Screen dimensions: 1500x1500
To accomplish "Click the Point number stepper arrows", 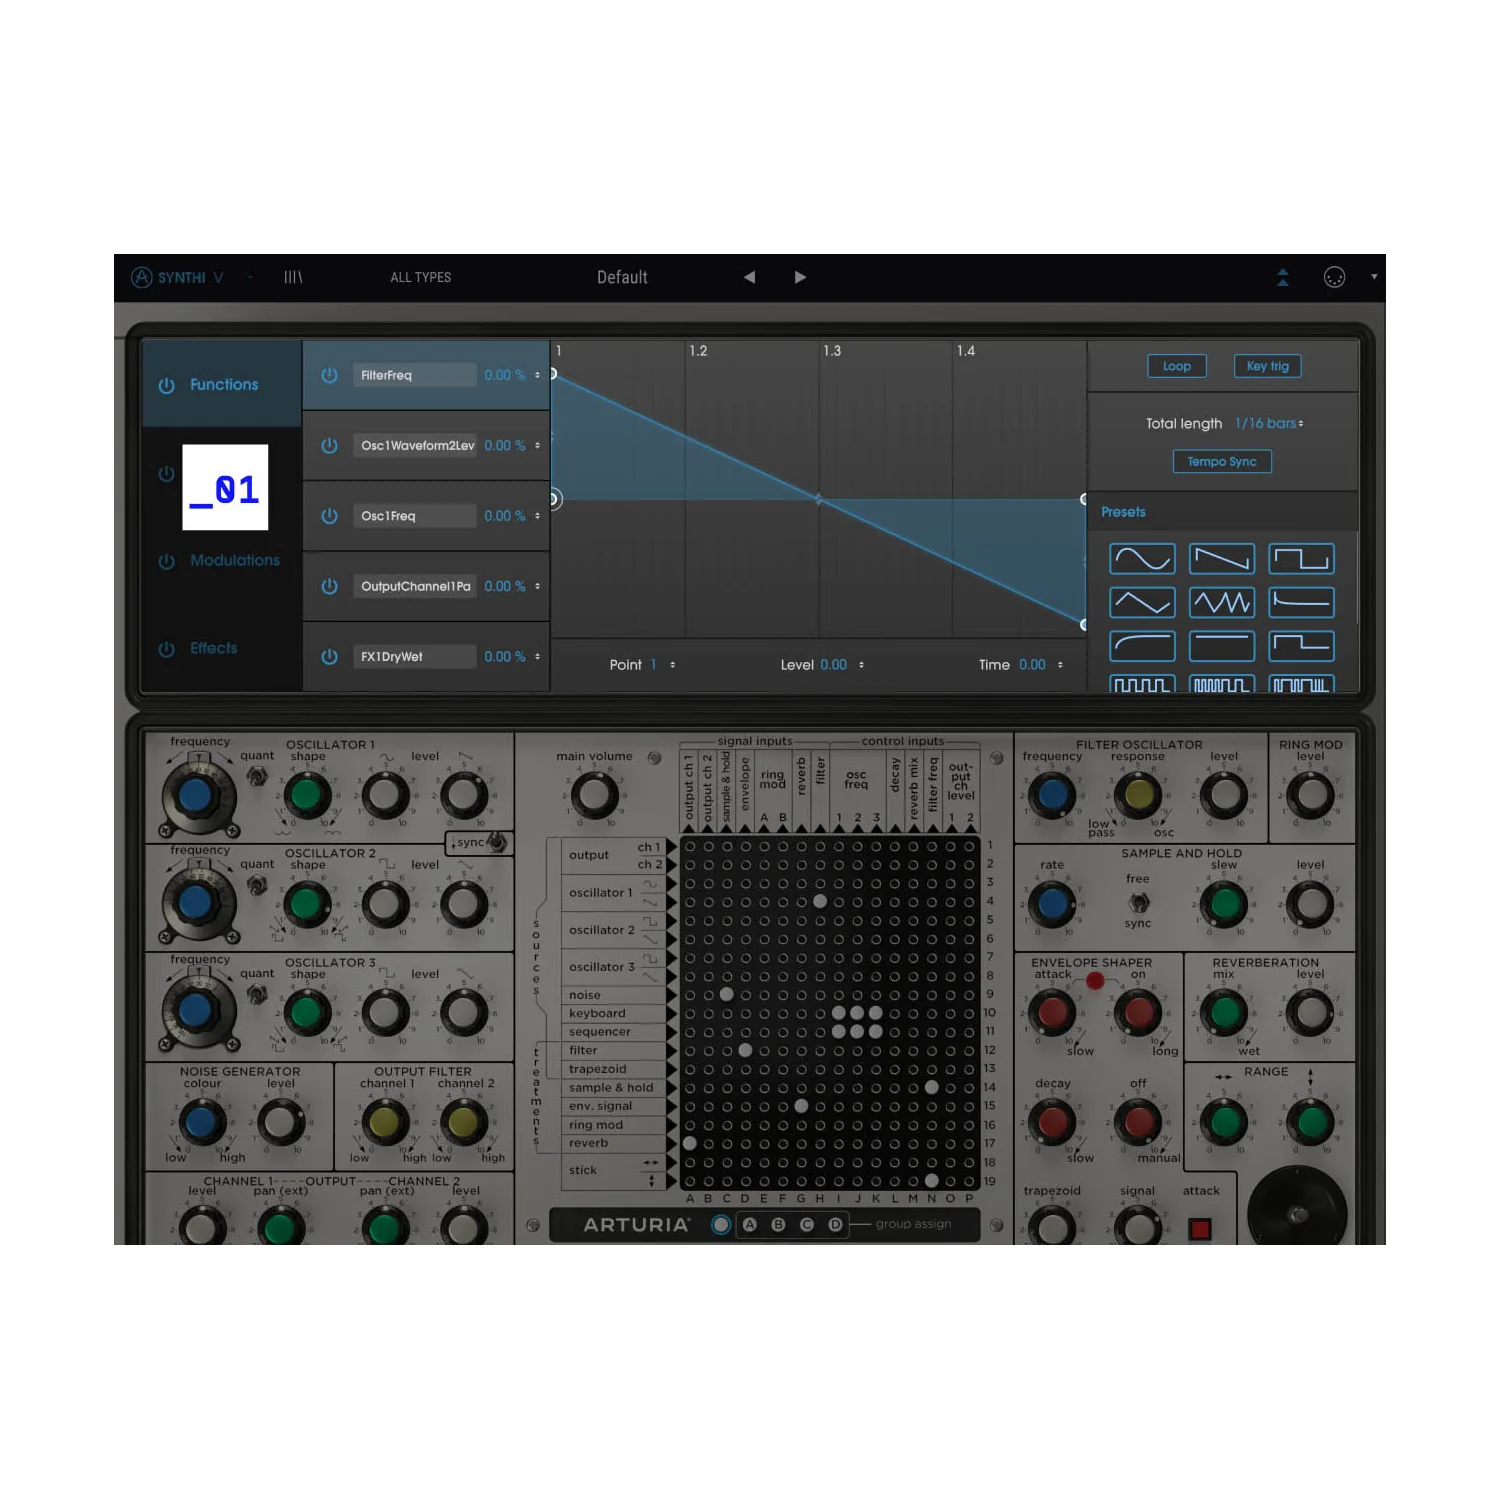I will point(672,665).
